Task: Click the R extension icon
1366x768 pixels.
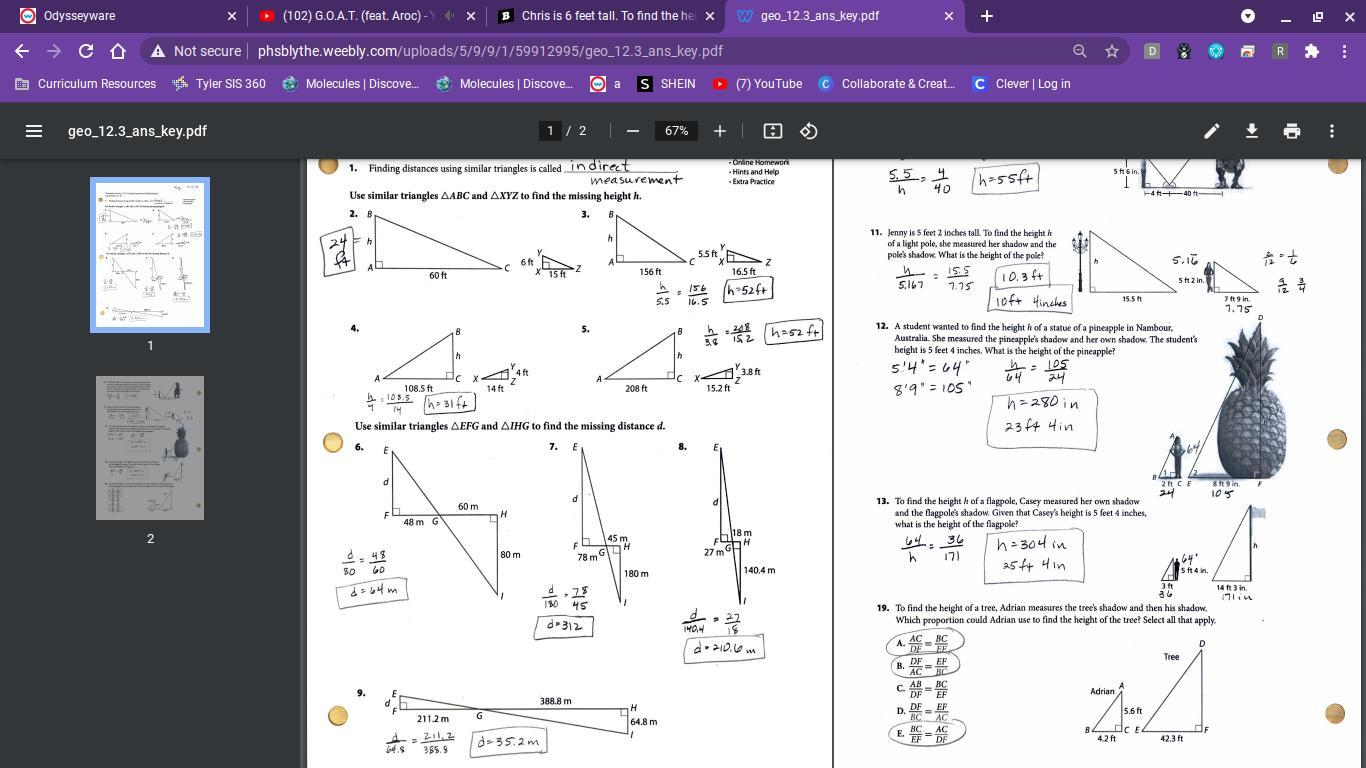Action: (x=1280, y=51)
